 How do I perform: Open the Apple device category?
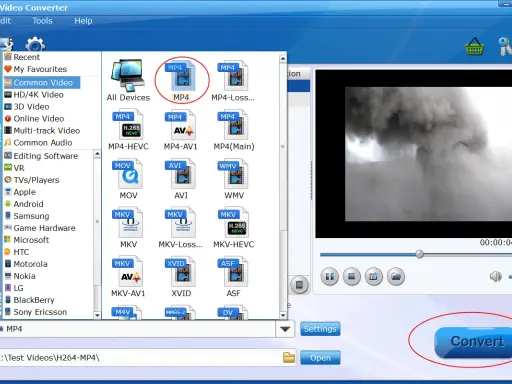[x=20, y=192]
